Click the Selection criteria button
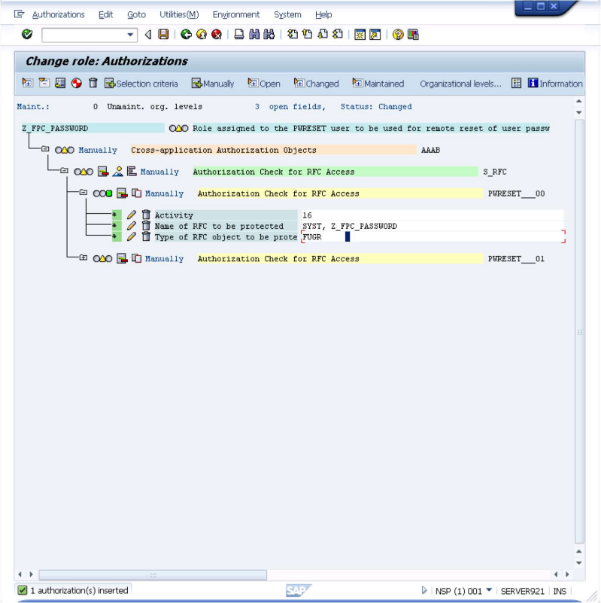 [x=141, y=83]
